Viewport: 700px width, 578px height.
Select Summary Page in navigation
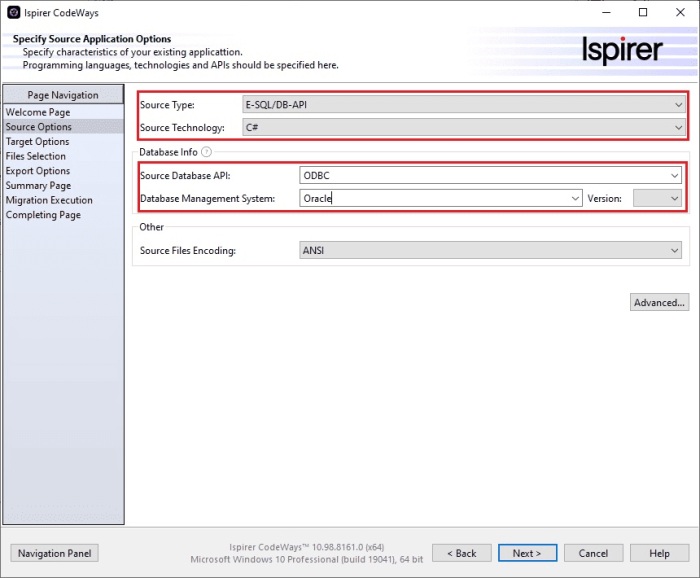click(38, 185)
